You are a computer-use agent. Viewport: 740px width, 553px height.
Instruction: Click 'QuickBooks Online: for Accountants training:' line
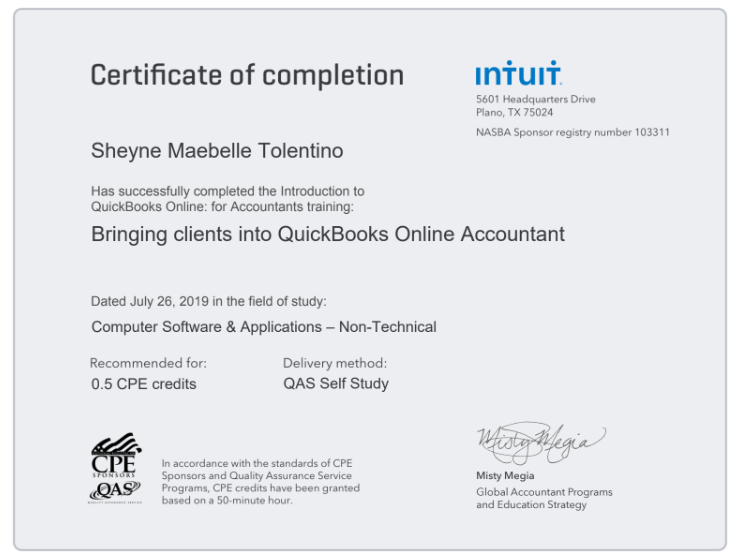coord(222,207)
